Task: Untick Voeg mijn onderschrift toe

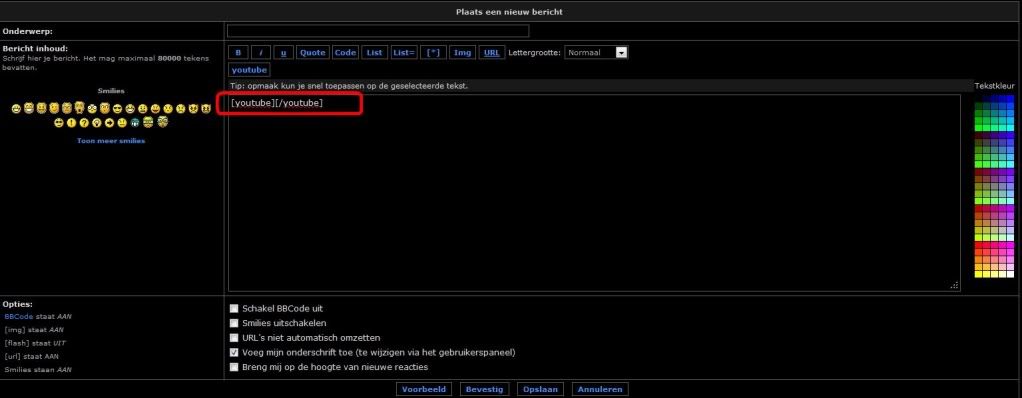Action: pyautogui.click(x=234, y=352)
